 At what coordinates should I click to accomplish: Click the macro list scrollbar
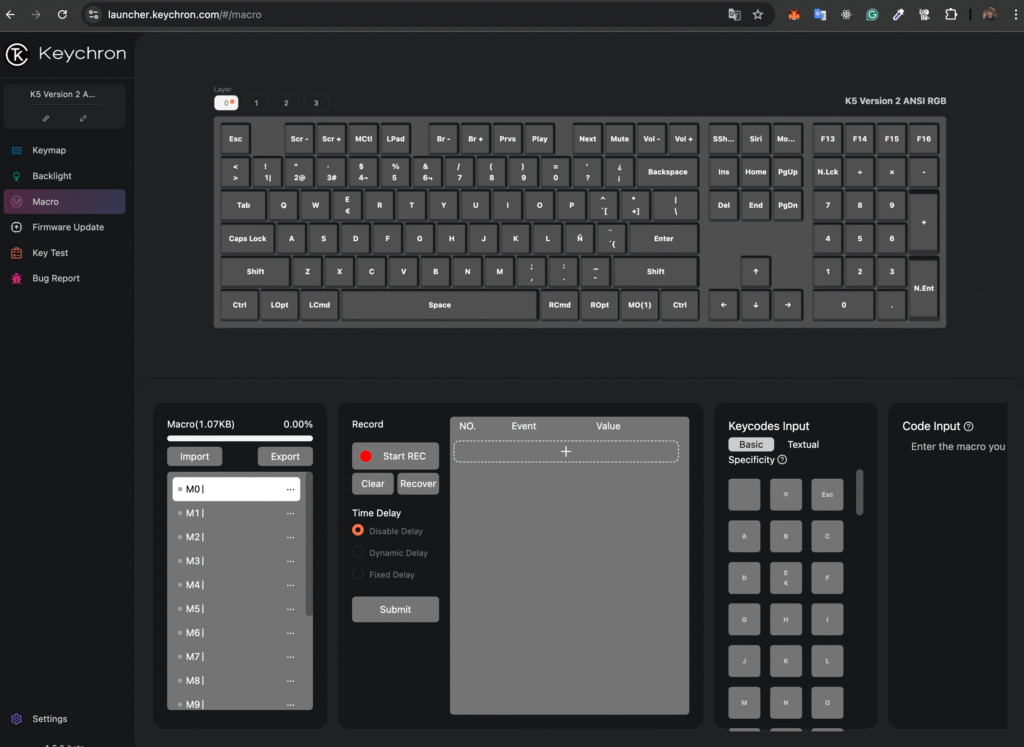[x=309, y=544]
